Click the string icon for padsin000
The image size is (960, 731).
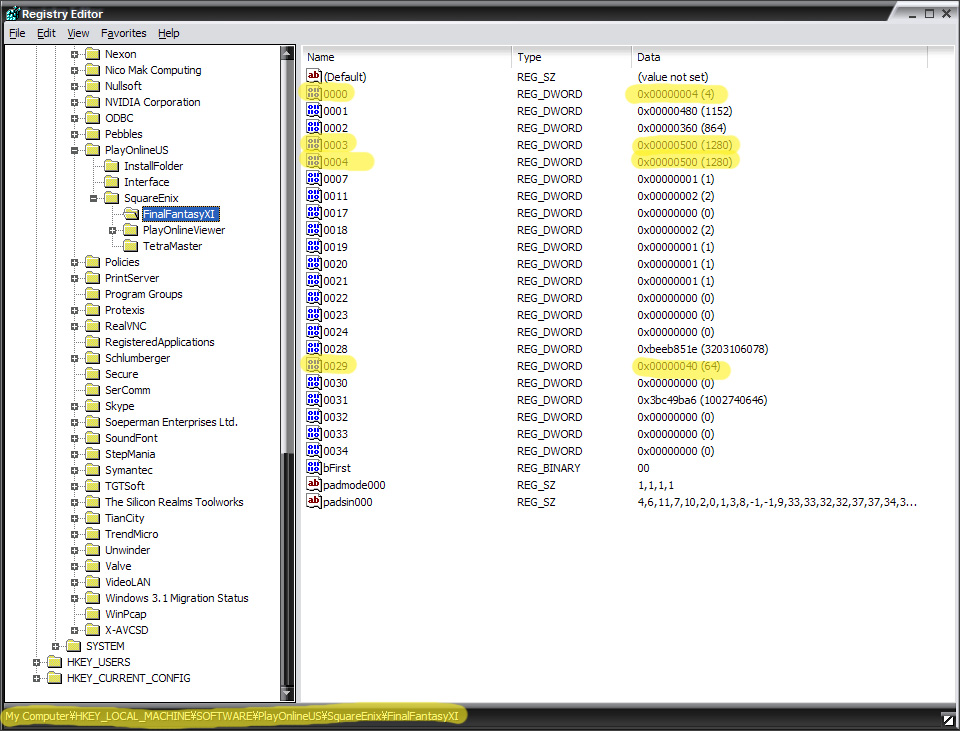tap(313, 502)
